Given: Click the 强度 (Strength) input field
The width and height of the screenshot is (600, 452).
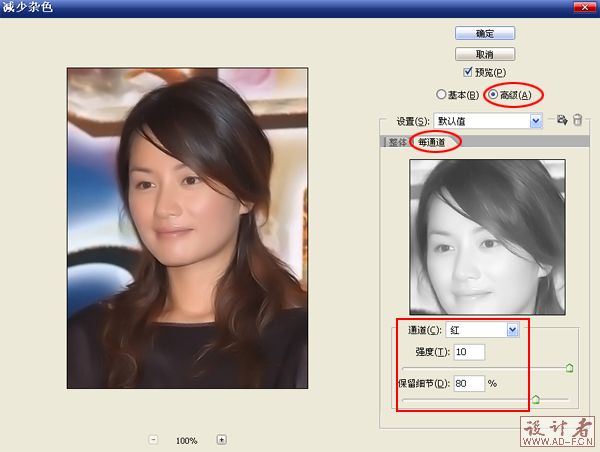Looking at the screenshot, I should [x=470, y=352].
